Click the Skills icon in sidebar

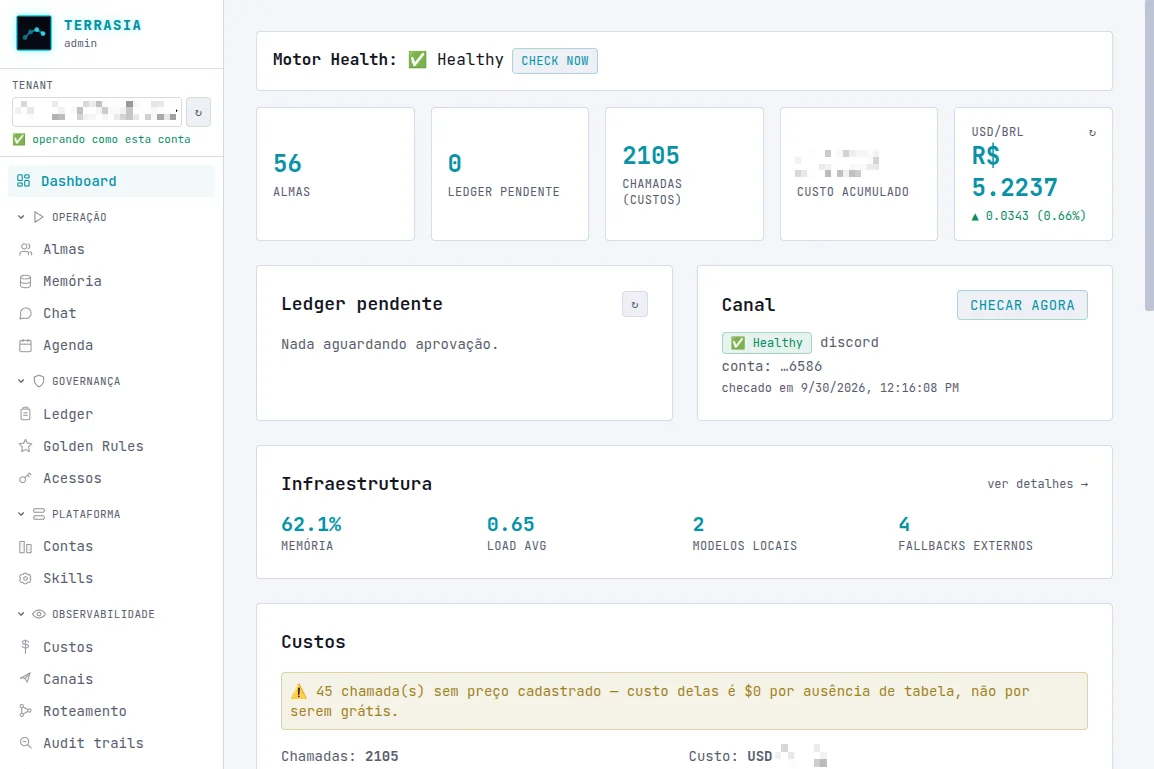[26, 578]
